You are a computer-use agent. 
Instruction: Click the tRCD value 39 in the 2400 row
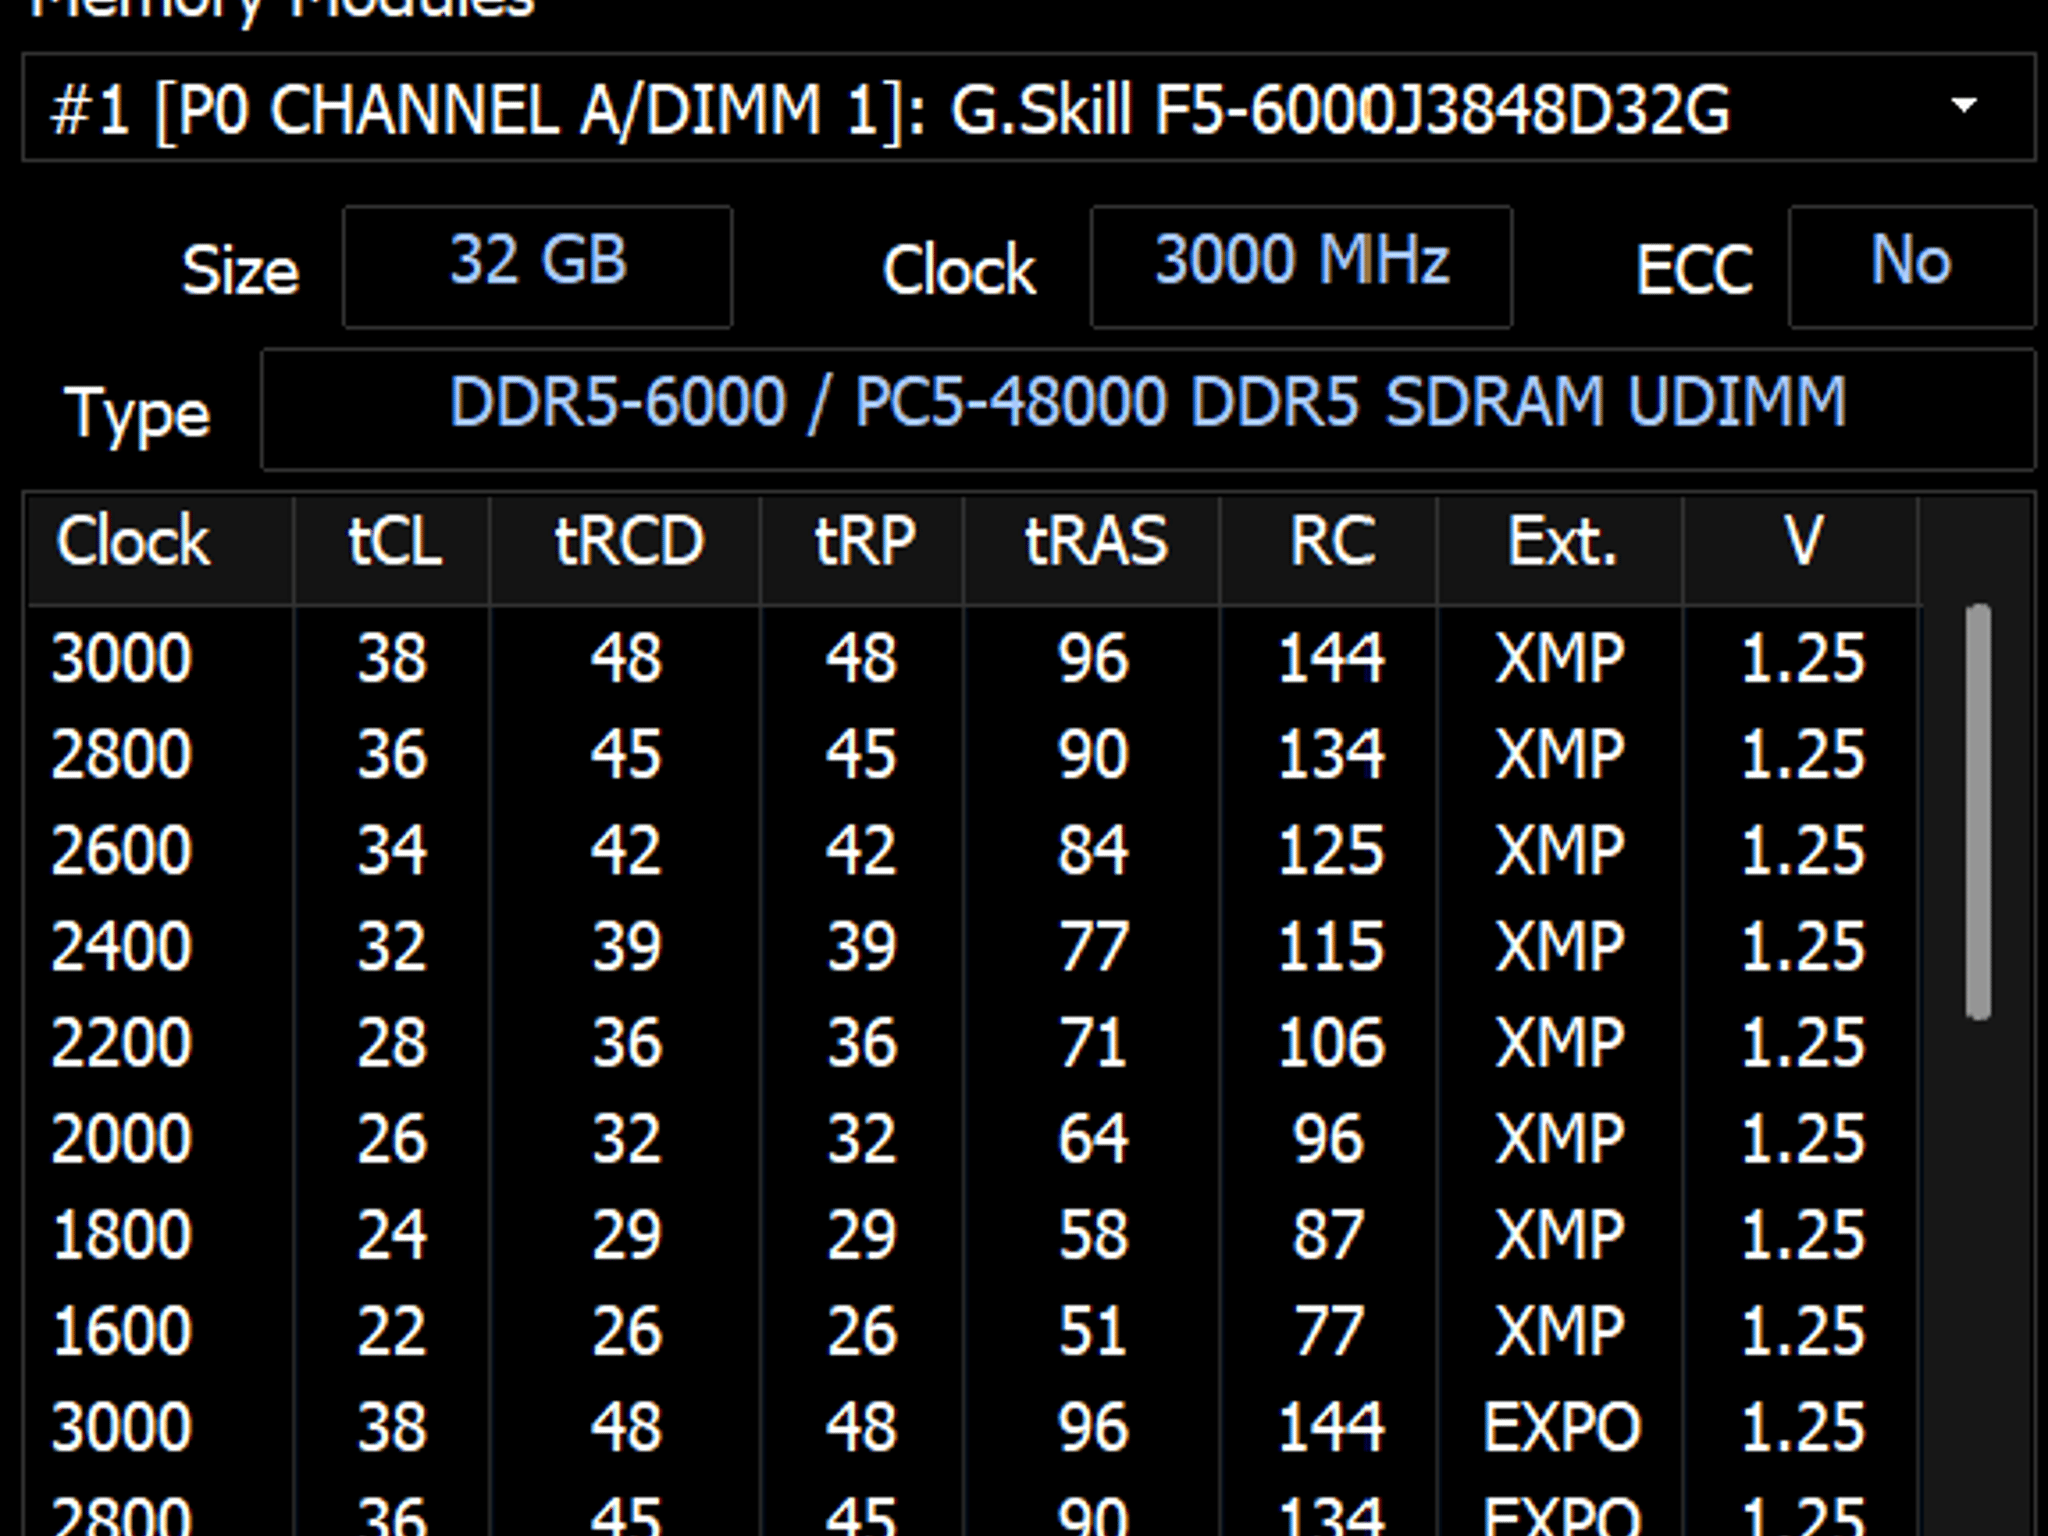click(x=626, y=947)
